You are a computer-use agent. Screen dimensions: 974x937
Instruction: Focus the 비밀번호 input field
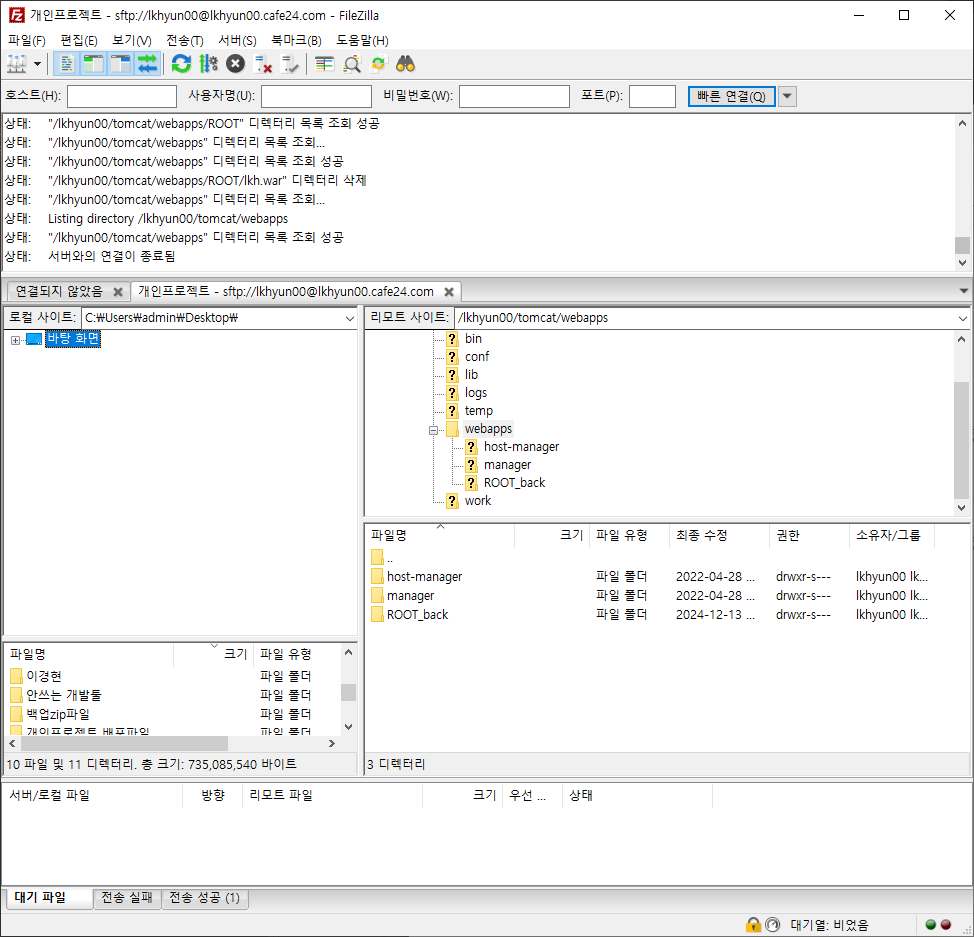(514, 96)
